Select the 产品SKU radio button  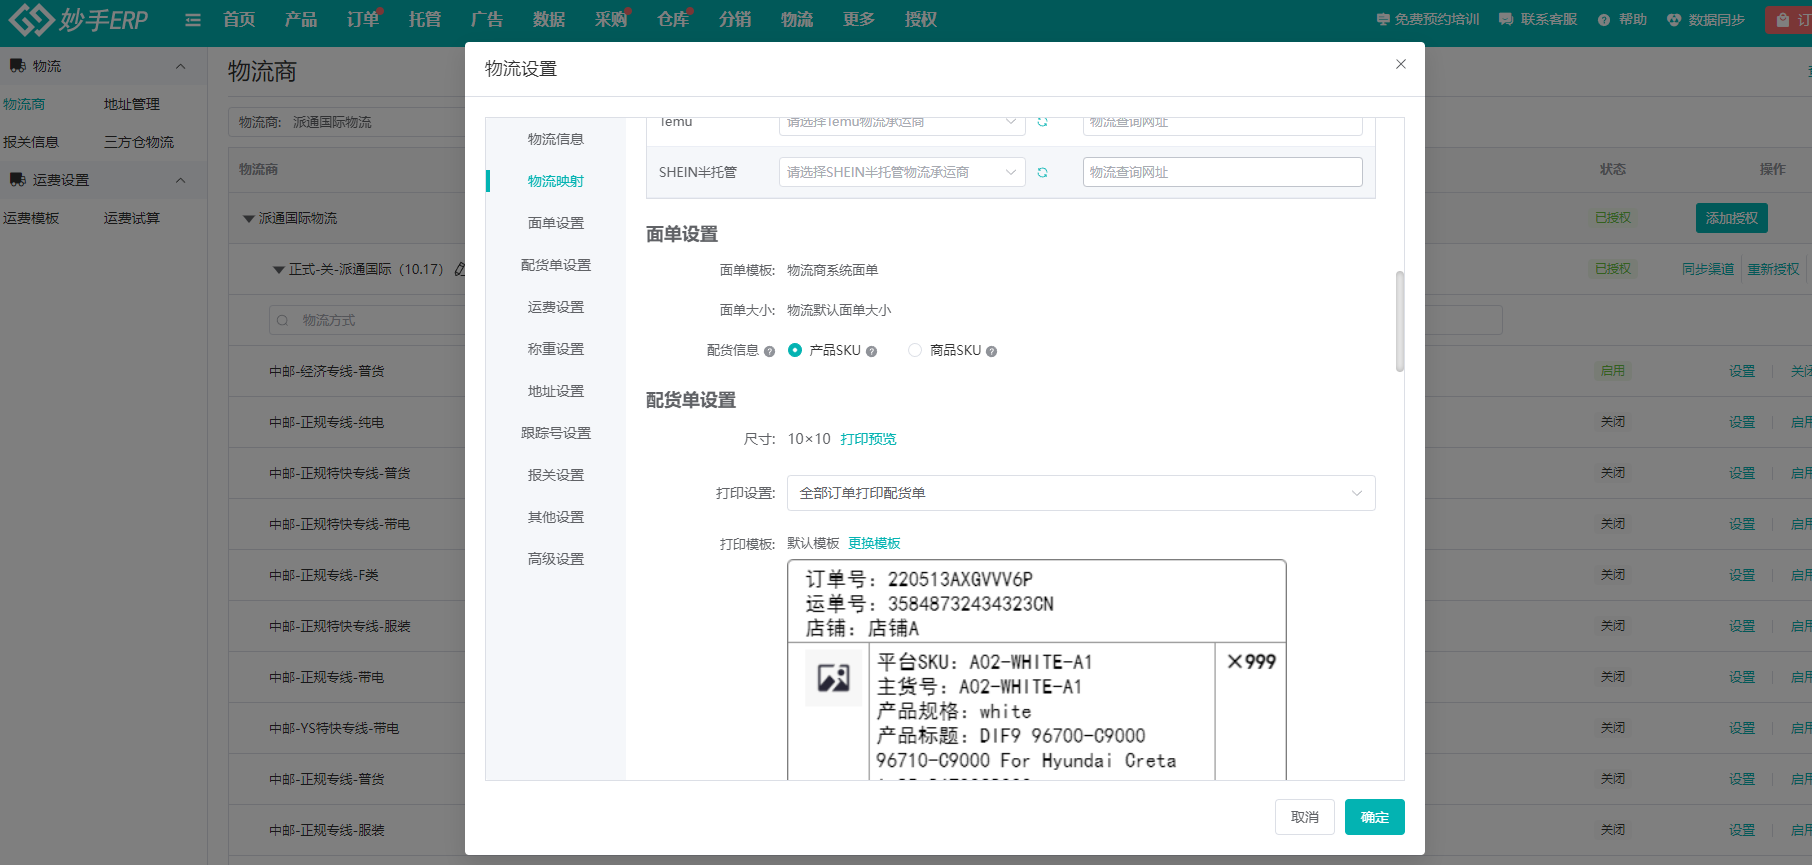pos(795,350)
